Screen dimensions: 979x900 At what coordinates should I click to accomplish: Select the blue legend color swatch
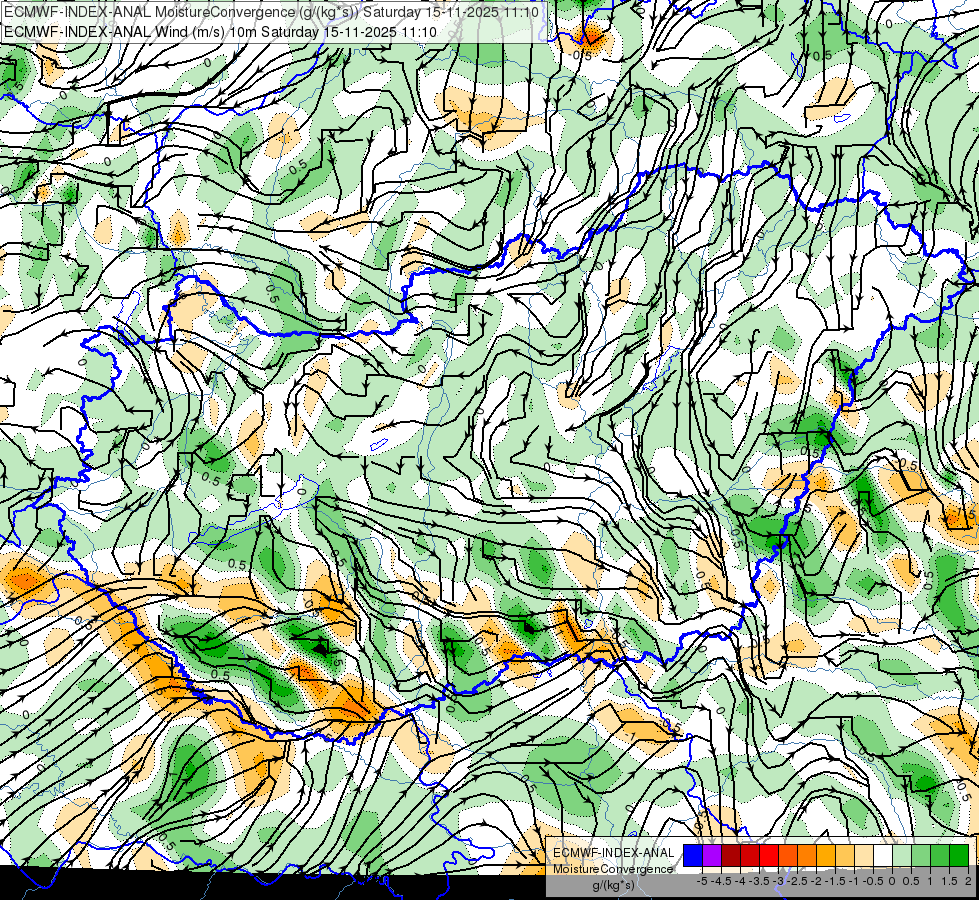(693, 855)
